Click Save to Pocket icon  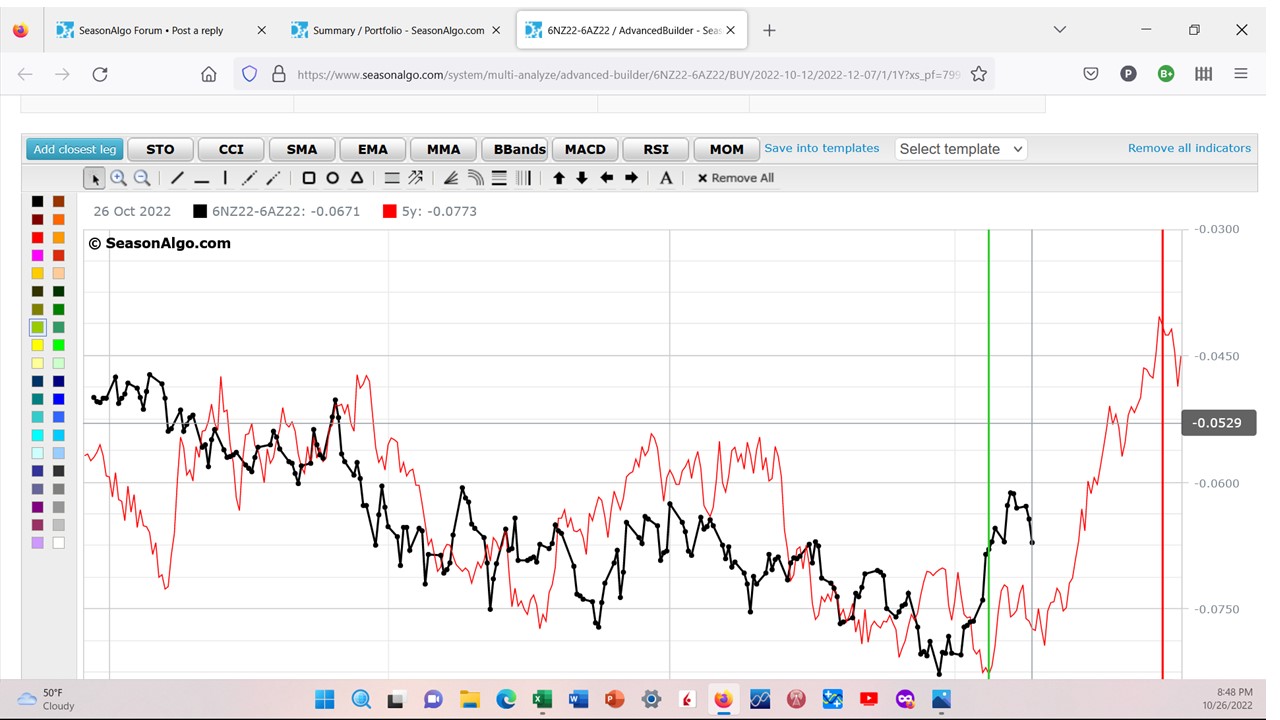point(1091,74)
